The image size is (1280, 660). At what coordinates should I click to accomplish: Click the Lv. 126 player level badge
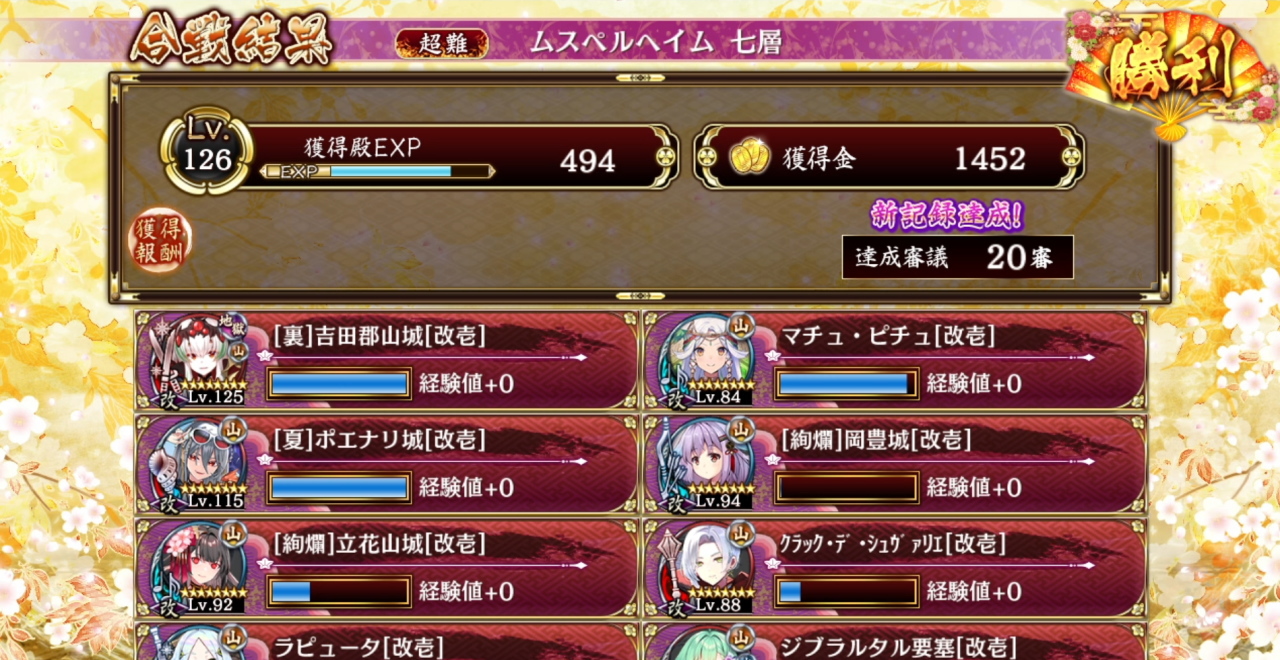click(207, 152)
